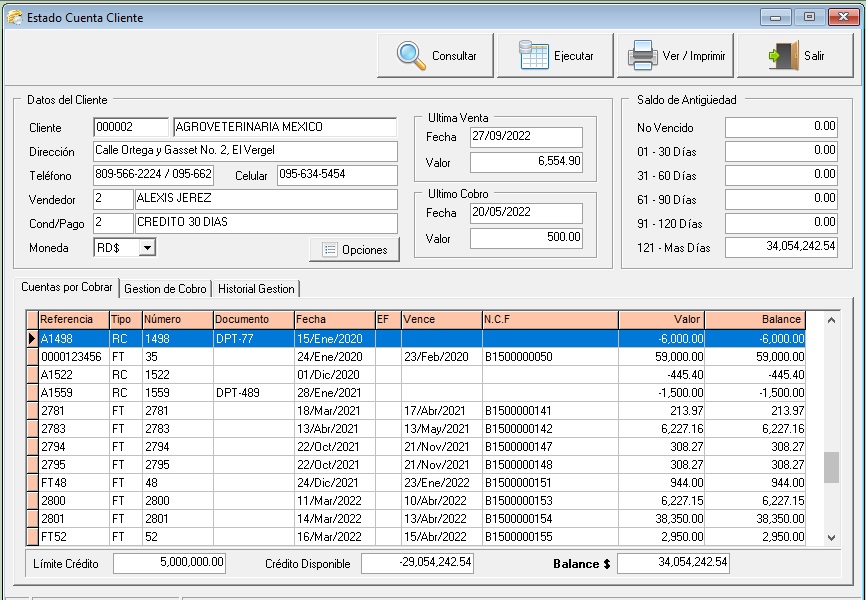Viewport: 866px width, 600px height.
Task: Click the Vence column header
Action: tap(440, 319)
